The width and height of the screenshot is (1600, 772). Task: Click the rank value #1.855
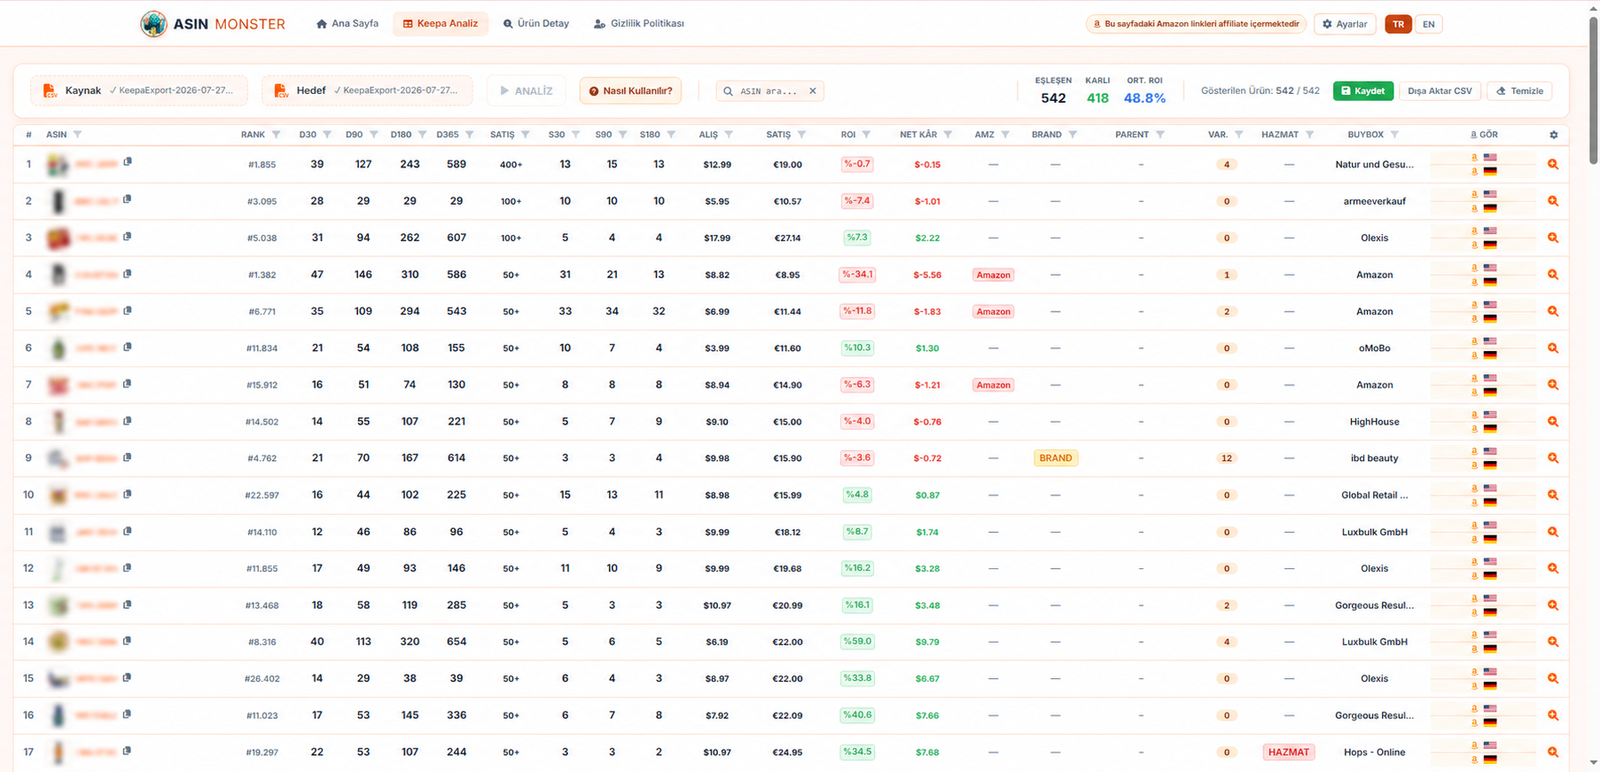pyautogui.click(x=262, y=164)
